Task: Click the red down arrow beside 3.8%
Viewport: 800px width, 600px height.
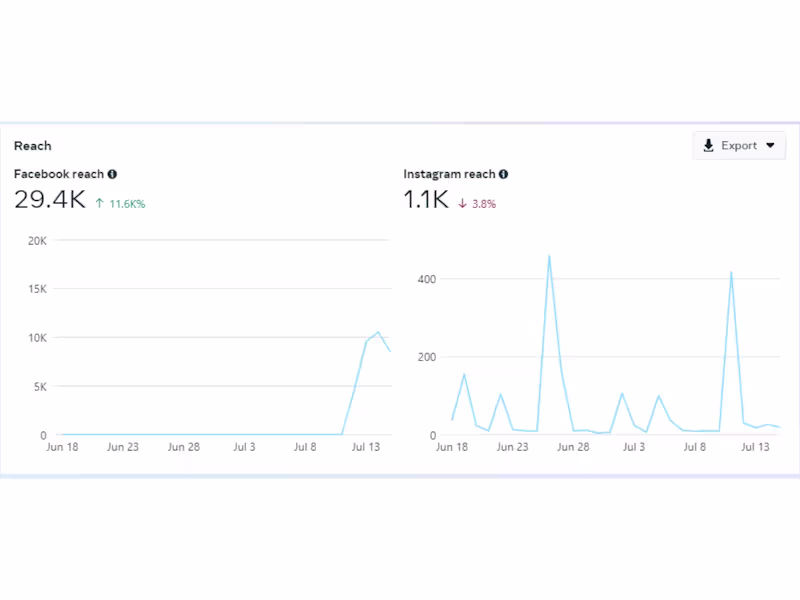Action: [462, 204]
